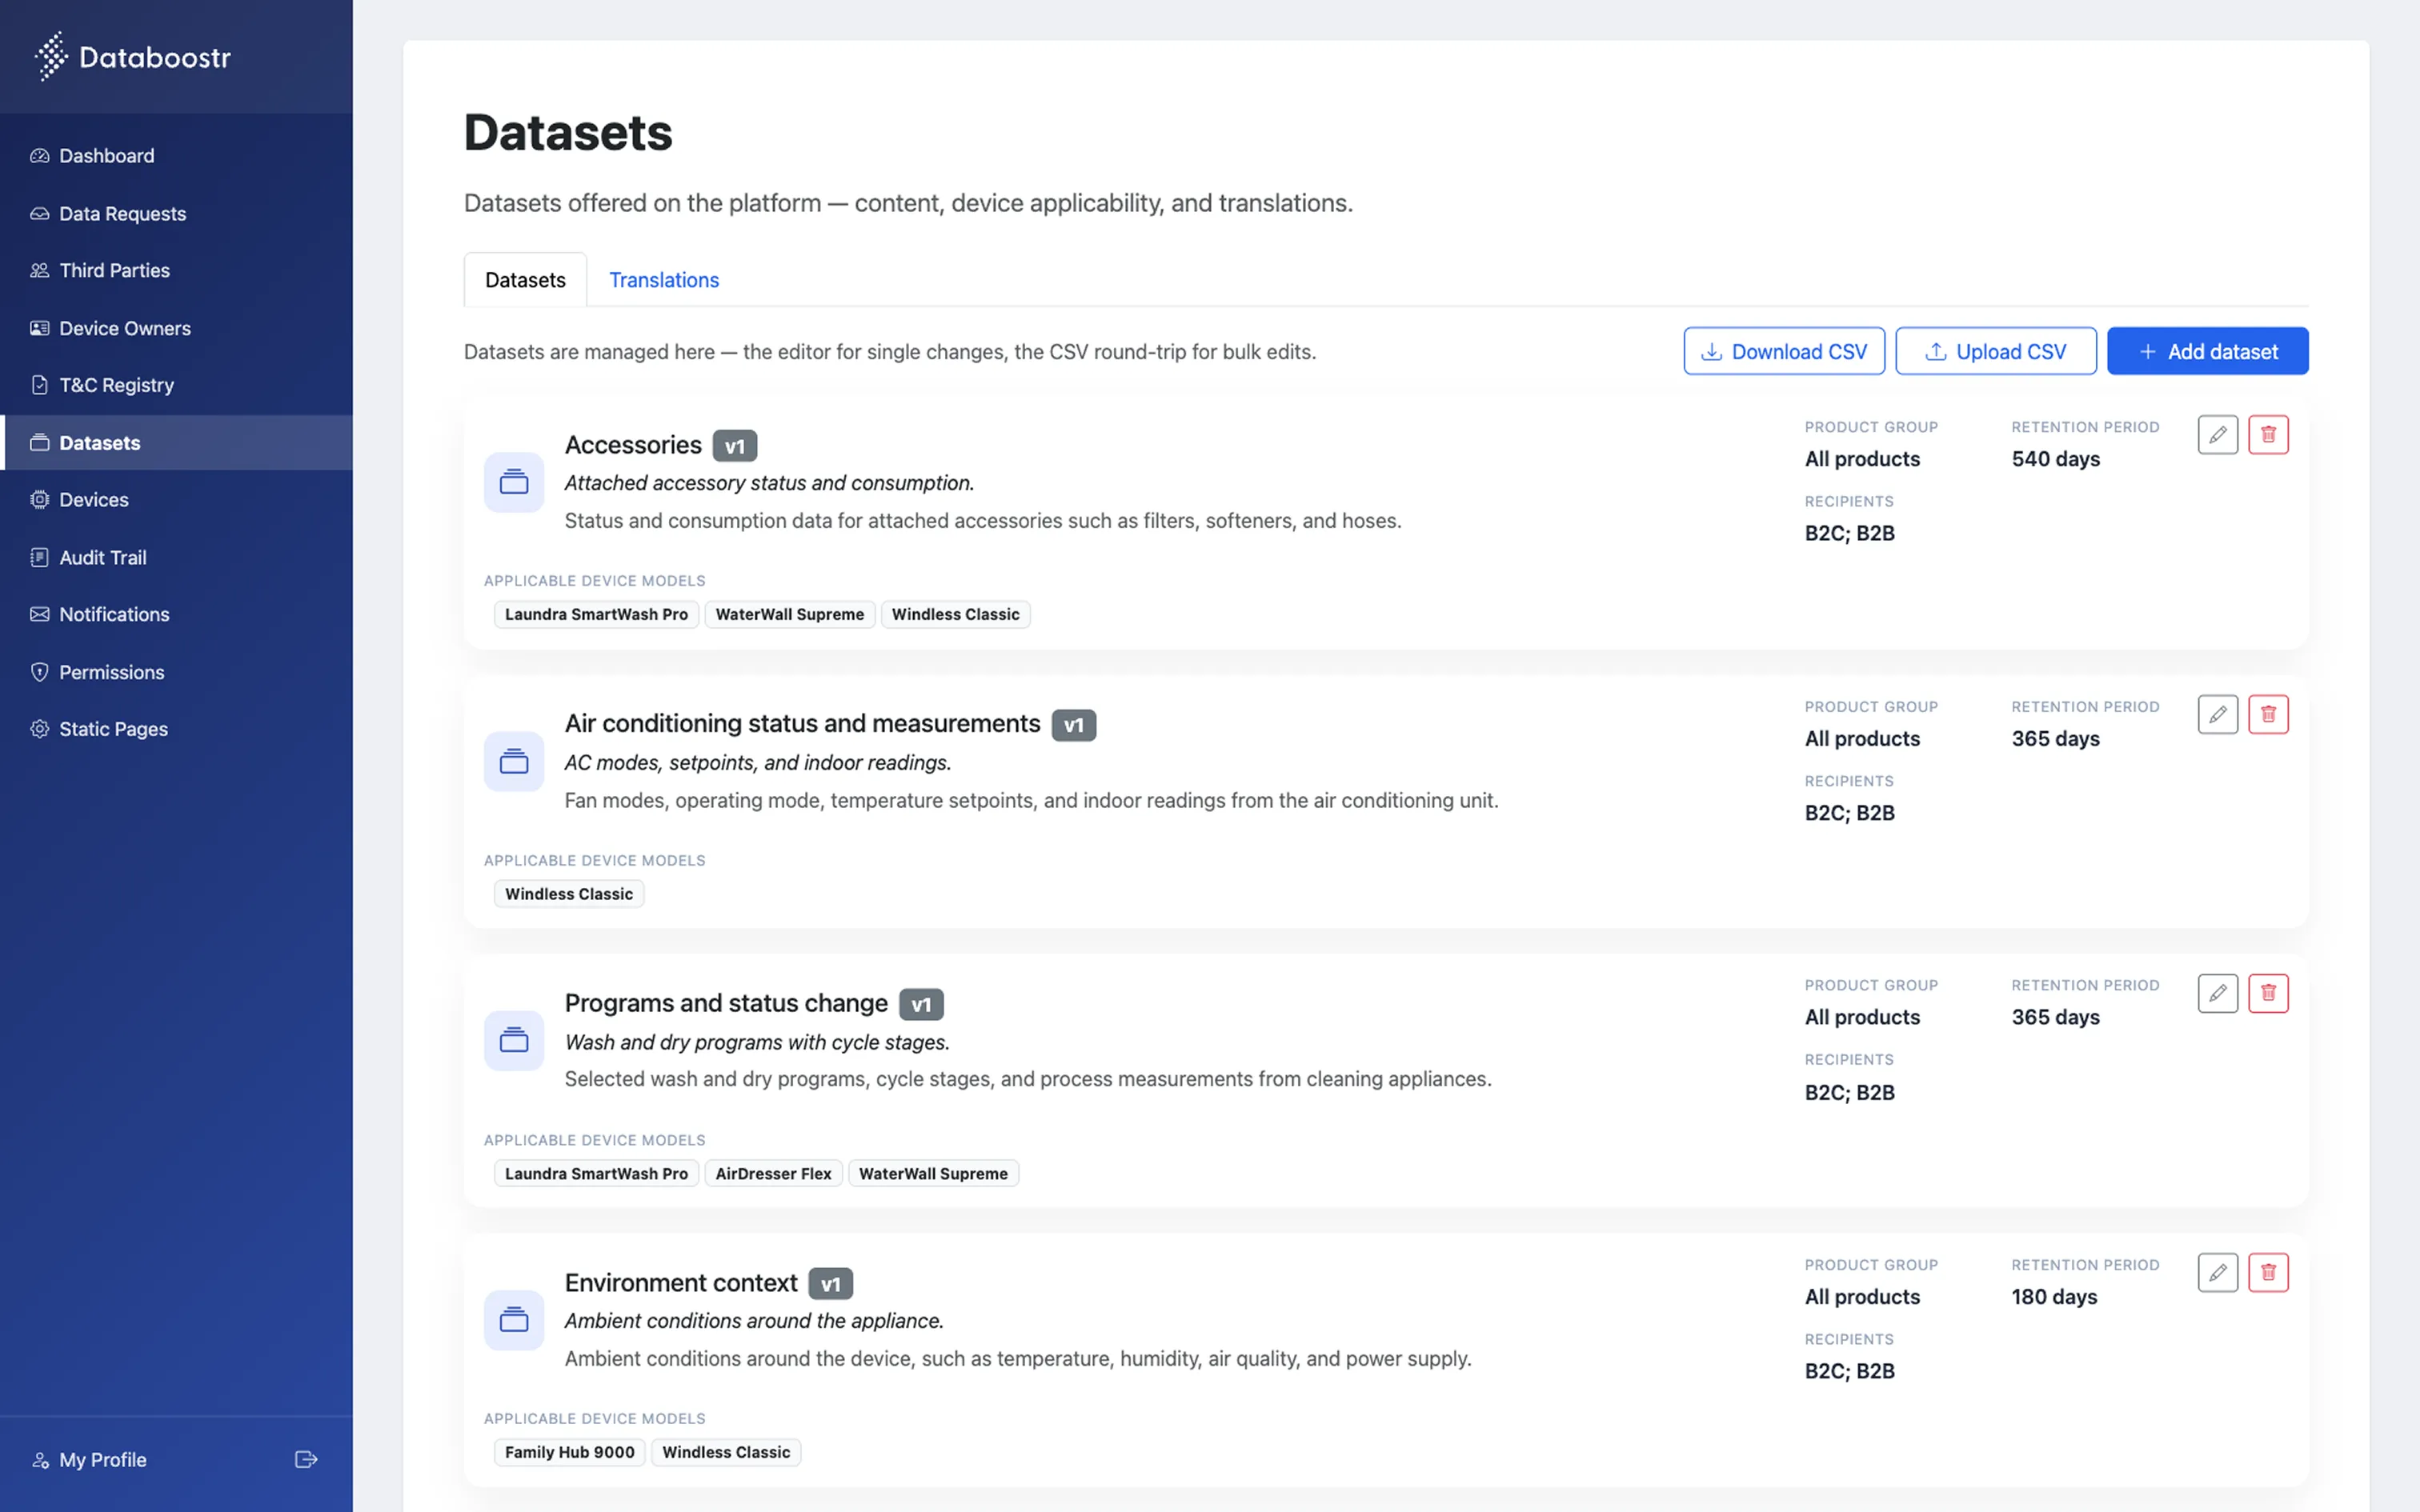Click the Devices chip icon in sidebar
This screenshot has height=1512, width=2420.
(40, 500)
